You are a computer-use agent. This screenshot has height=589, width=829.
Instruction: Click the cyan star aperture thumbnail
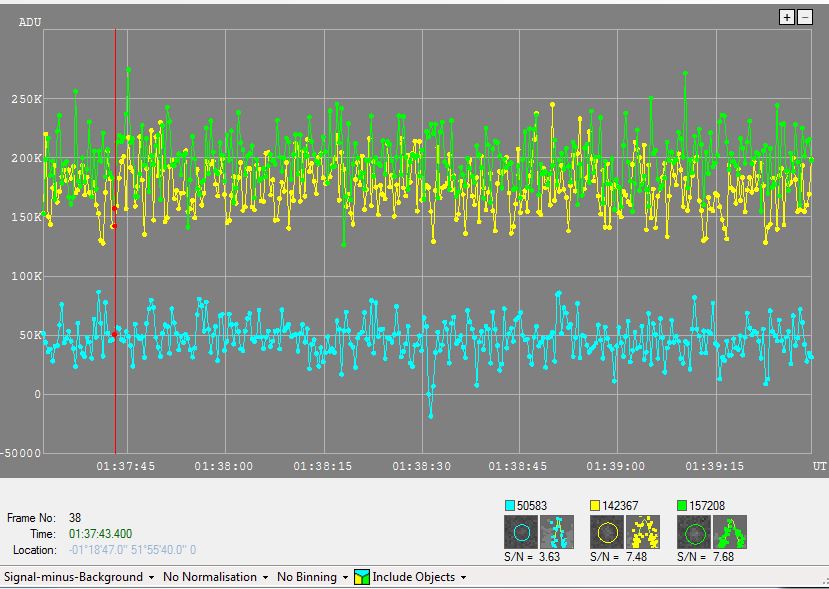[519, 531]
